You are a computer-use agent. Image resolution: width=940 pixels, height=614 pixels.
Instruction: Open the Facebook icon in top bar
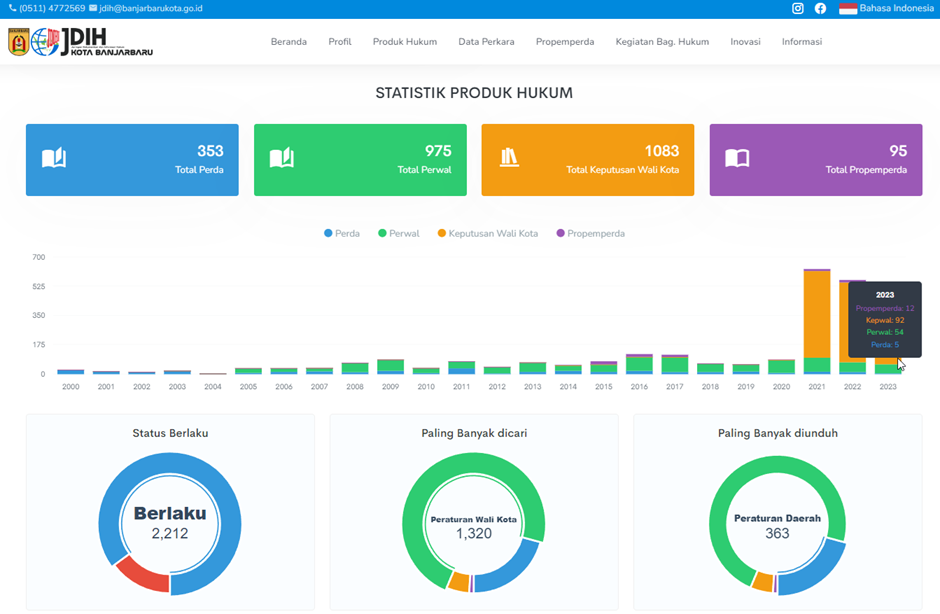pyautogui.click(x=820, y=8)
